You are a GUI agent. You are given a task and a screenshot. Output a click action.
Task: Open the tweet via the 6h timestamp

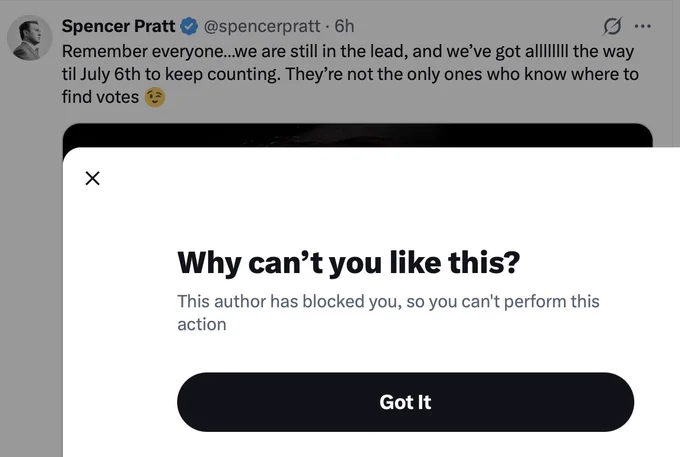pyautogui.click(x=344, y=26)
